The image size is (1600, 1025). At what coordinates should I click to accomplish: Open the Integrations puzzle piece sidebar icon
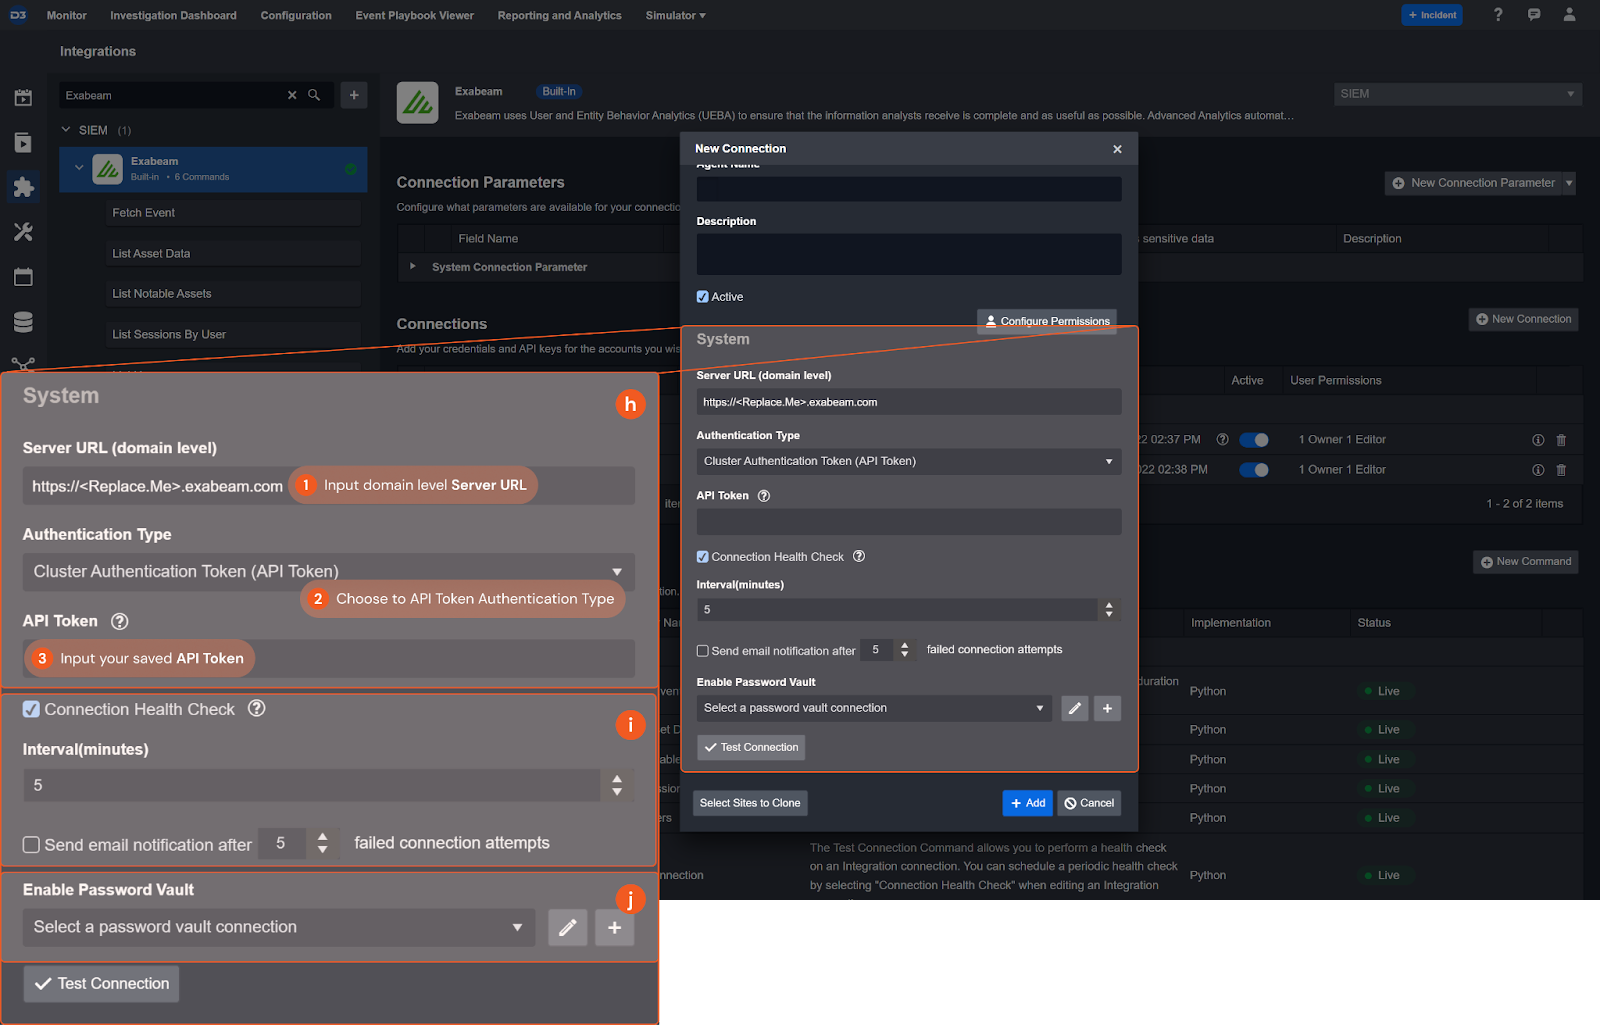click(x=23, y=187)
